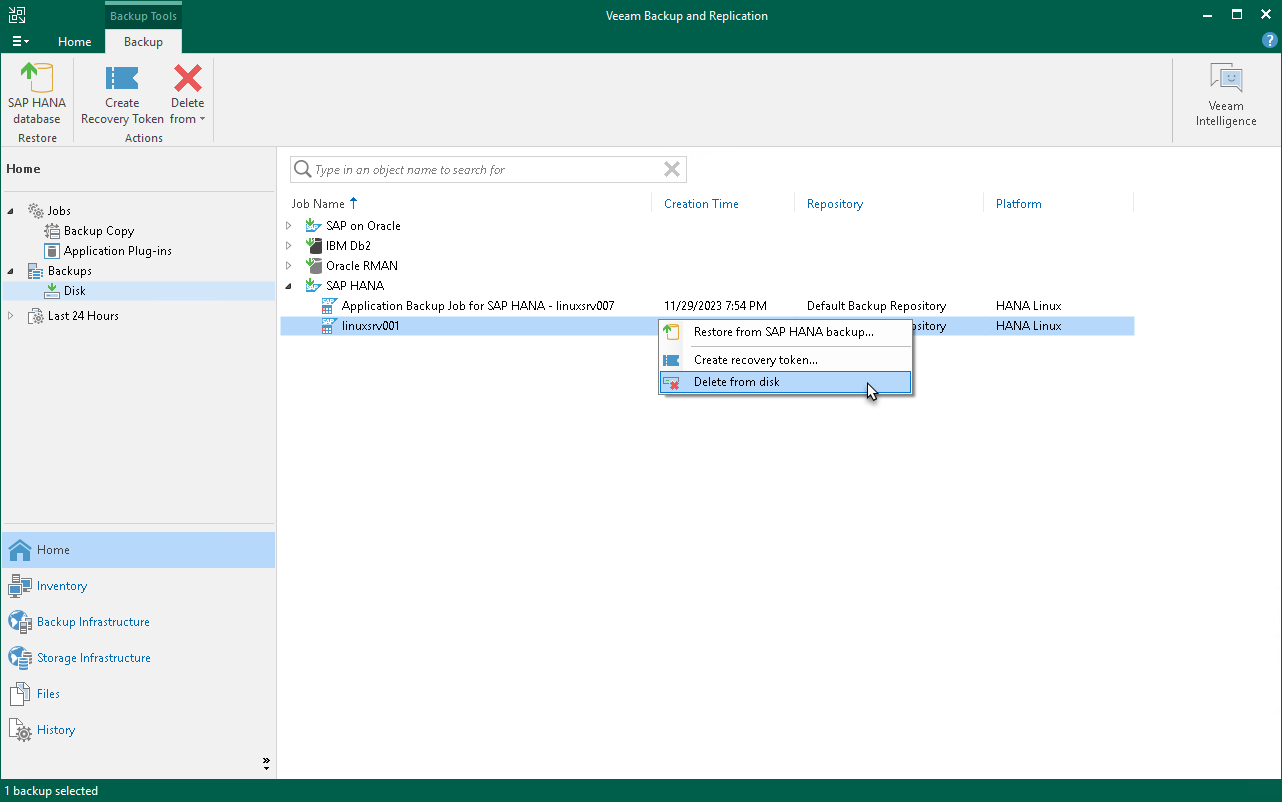
Task: Sort by the Creation Time column header
Action: (x=701, y=204)
